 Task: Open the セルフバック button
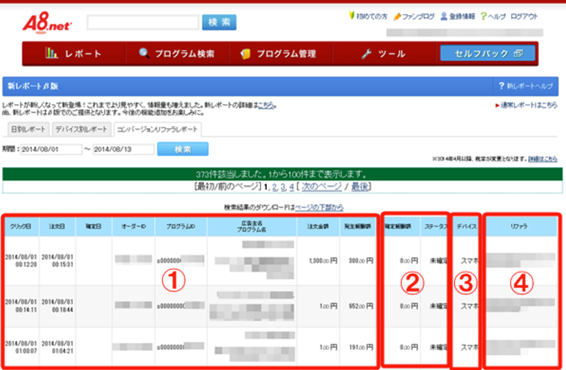point(487,53)
